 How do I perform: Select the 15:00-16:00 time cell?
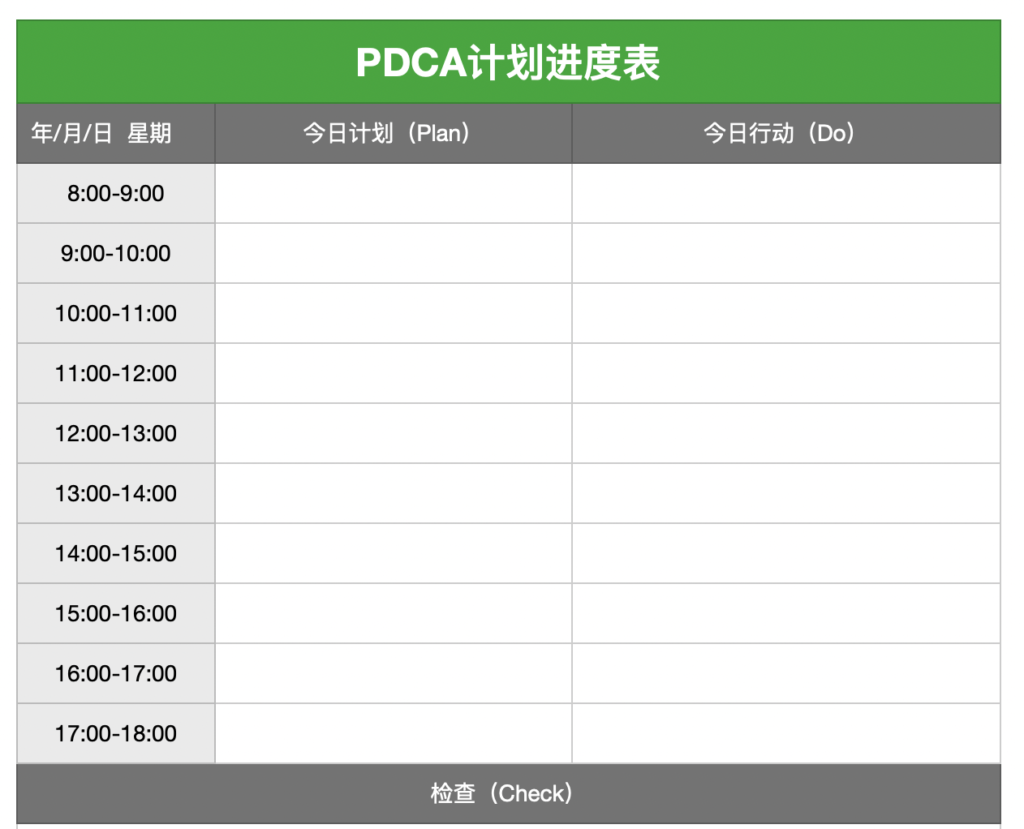115,613
